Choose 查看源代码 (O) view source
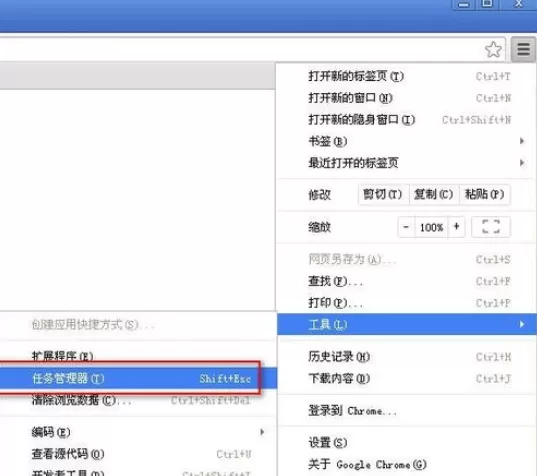This screenshot has height=476, width=537. click(x=138, y=454)
